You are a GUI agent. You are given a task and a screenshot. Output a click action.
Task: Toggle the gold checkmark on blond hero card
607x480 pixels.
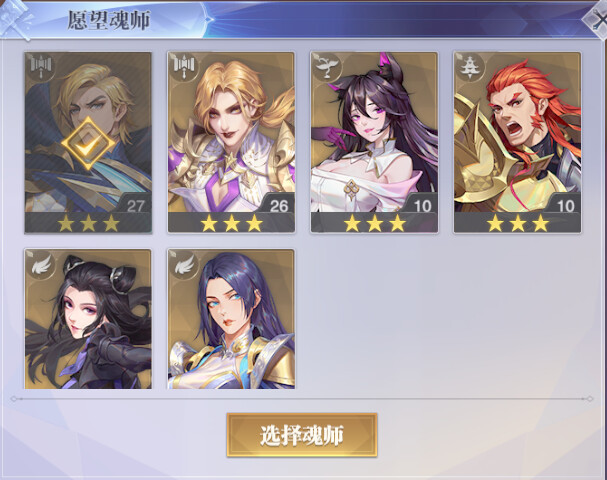(88, 144)
